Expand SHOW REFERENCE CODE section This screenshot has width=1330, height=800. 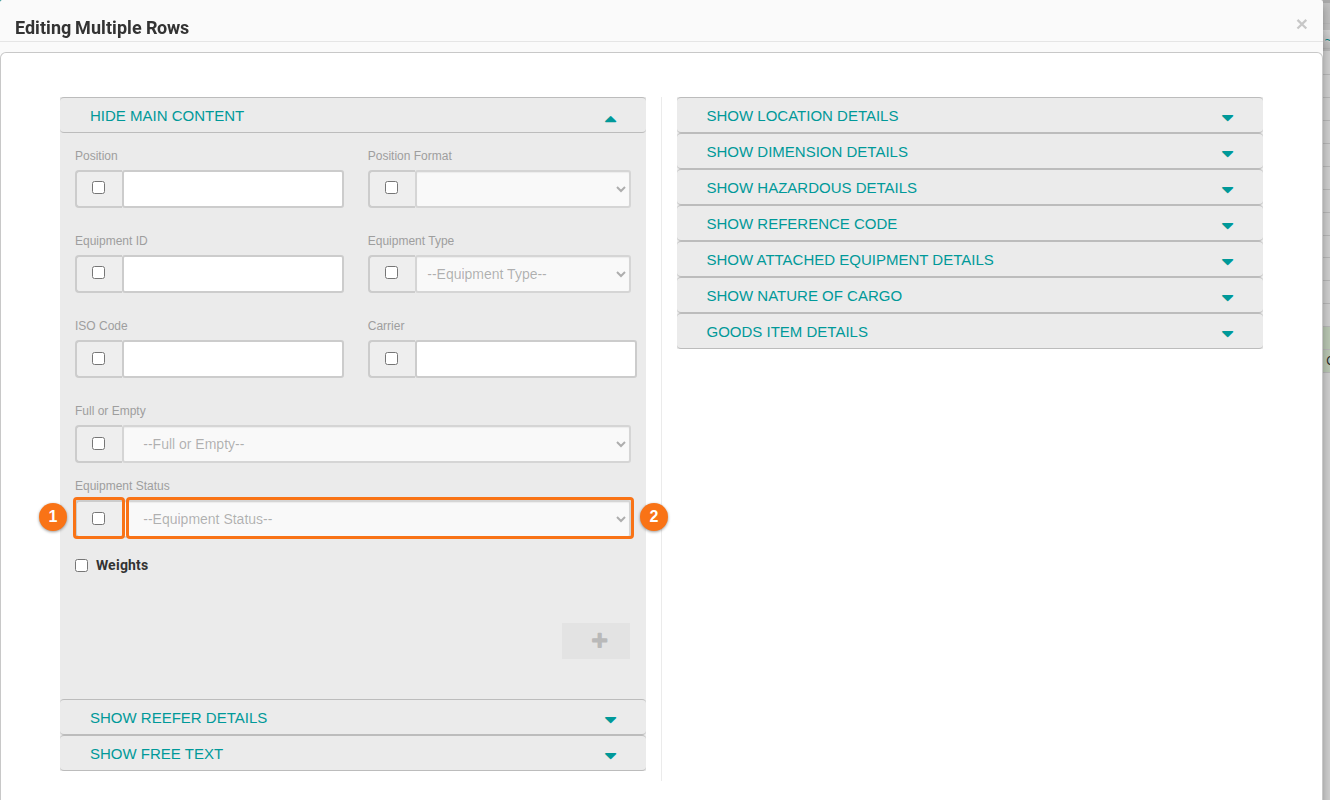[x=970, y=224]
